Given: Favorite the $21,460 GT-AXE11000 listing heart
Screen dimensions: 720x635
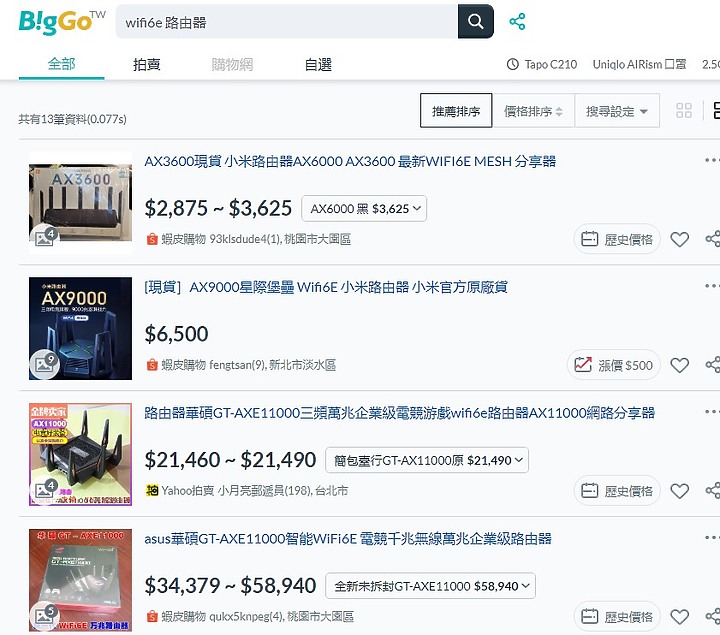Looking at the screenshot, I should 680,491.
